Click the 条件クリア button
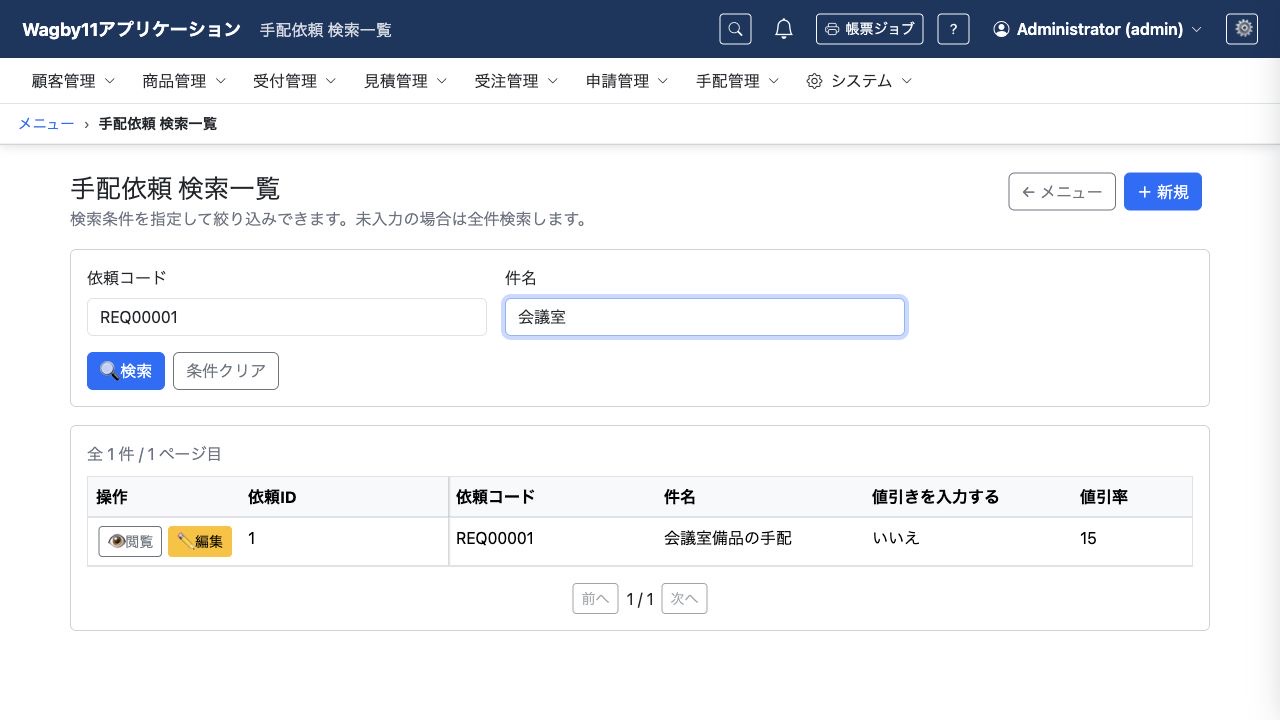 tap(226, 371)
